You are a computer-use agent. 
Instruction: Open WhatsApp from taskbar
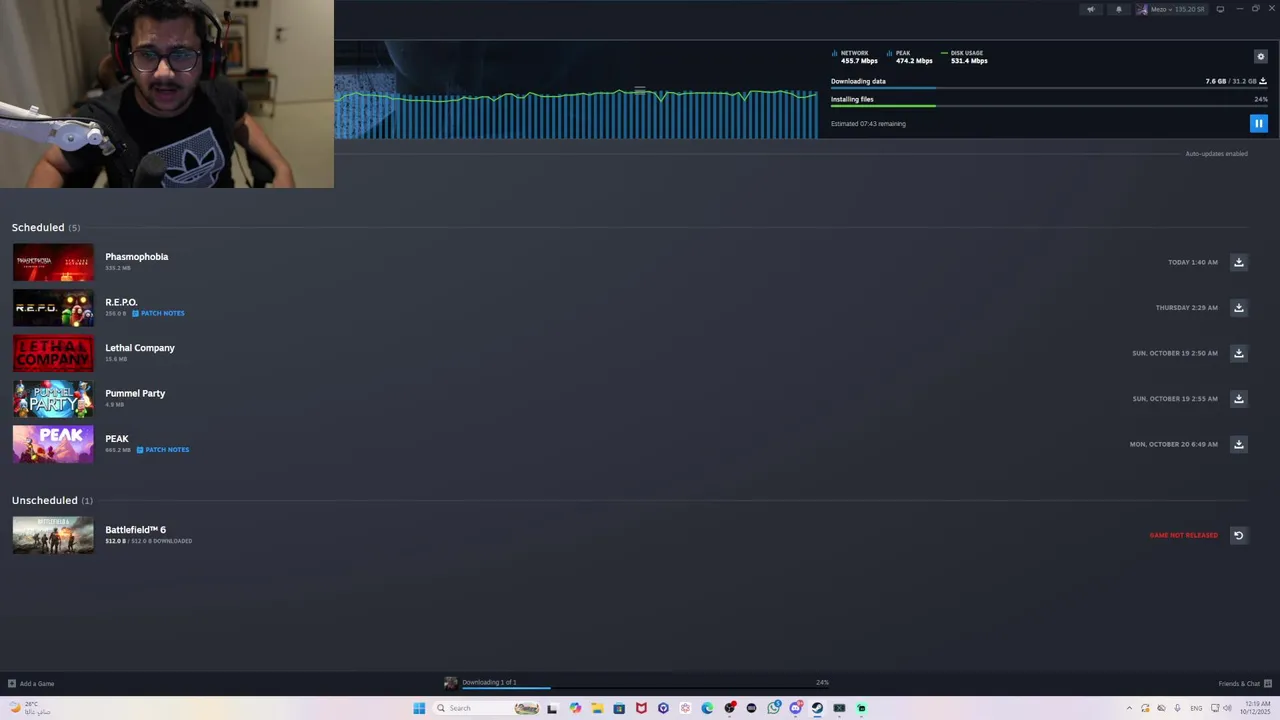(x=774, y=708)
